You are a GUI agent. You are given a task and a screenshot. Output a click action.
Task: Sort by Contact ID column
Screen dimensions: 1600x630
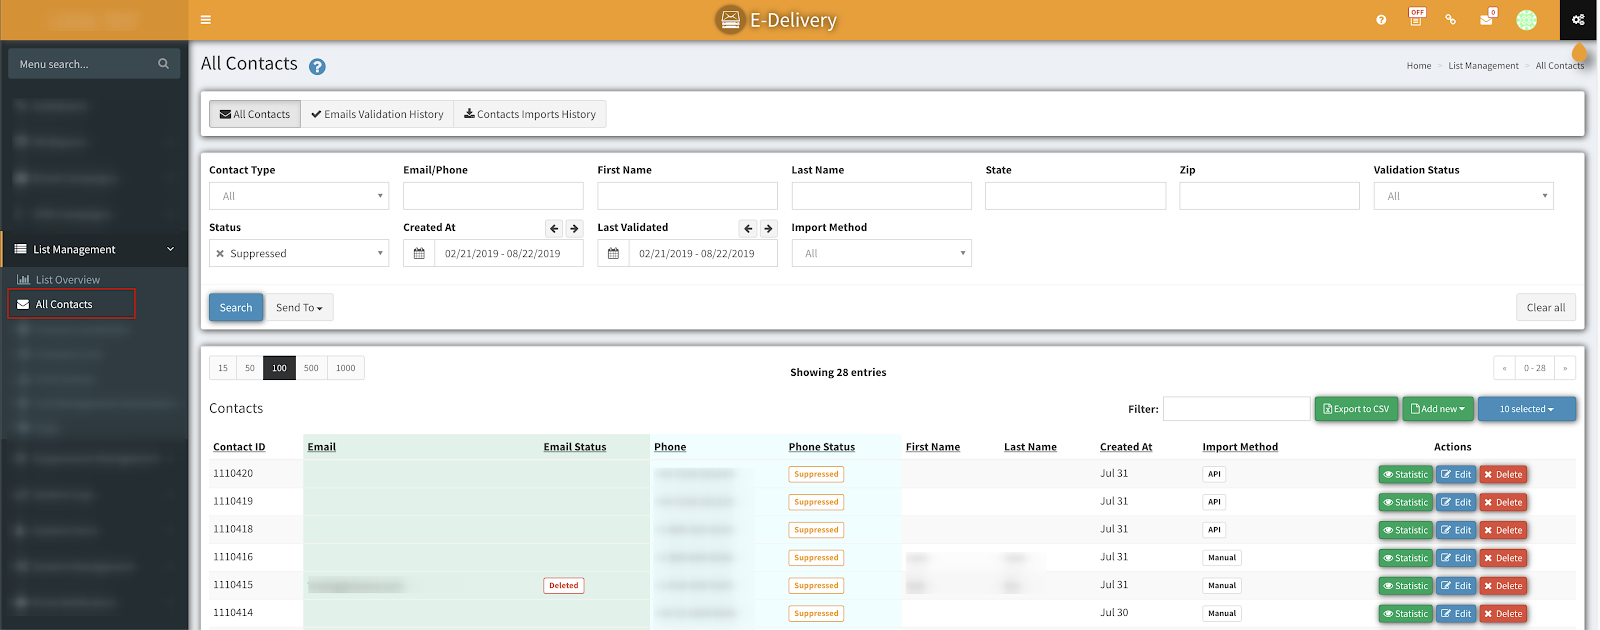pos(239,447)
